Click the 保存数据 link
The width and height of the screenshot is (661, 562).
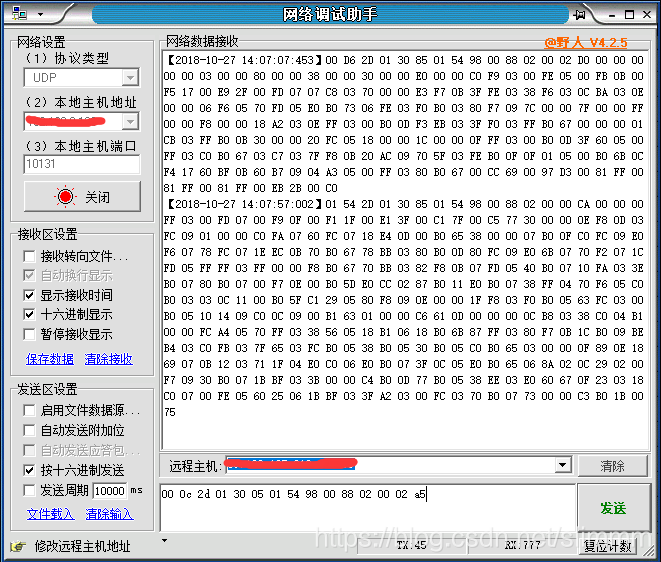pos(50,359)
